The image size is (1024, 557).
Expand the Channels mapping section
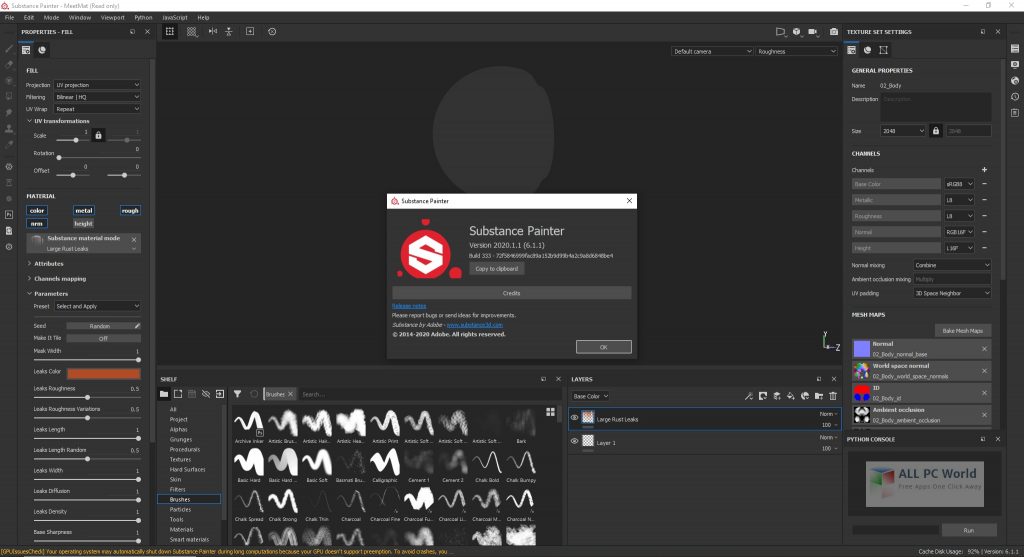coord(56,279)
